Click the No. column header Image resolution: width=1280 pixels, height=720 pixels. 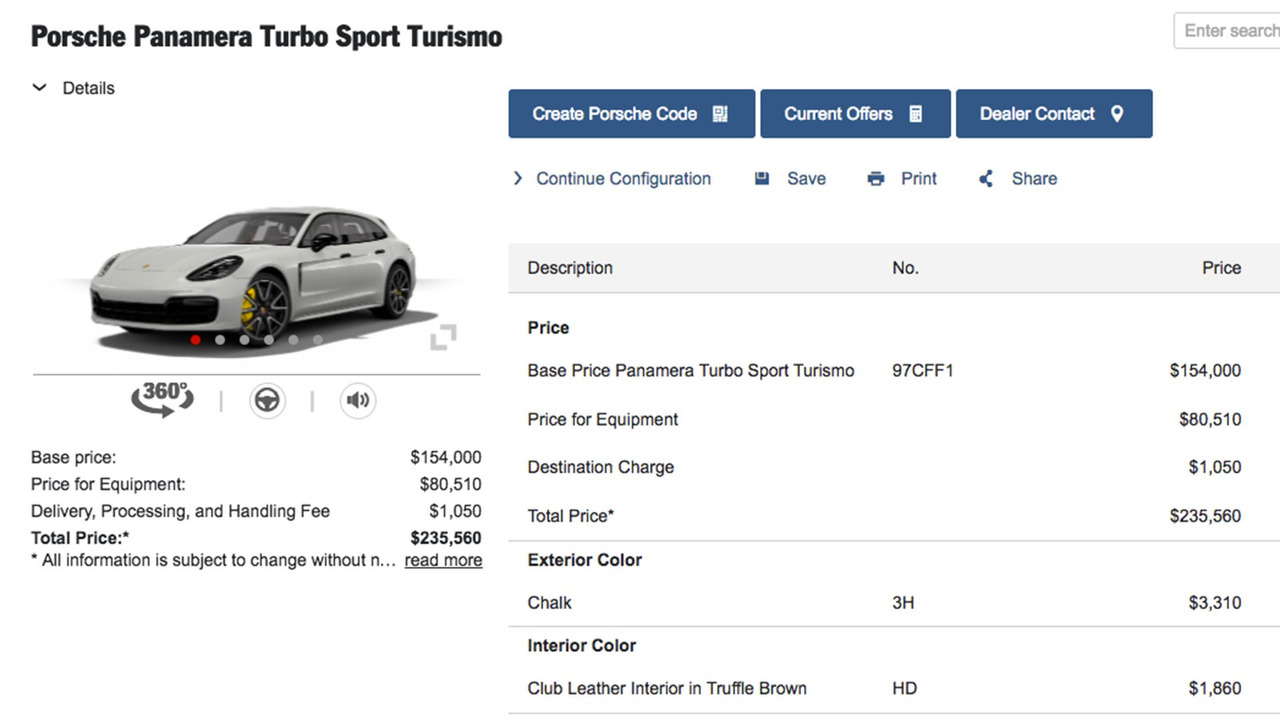(905, 268)
